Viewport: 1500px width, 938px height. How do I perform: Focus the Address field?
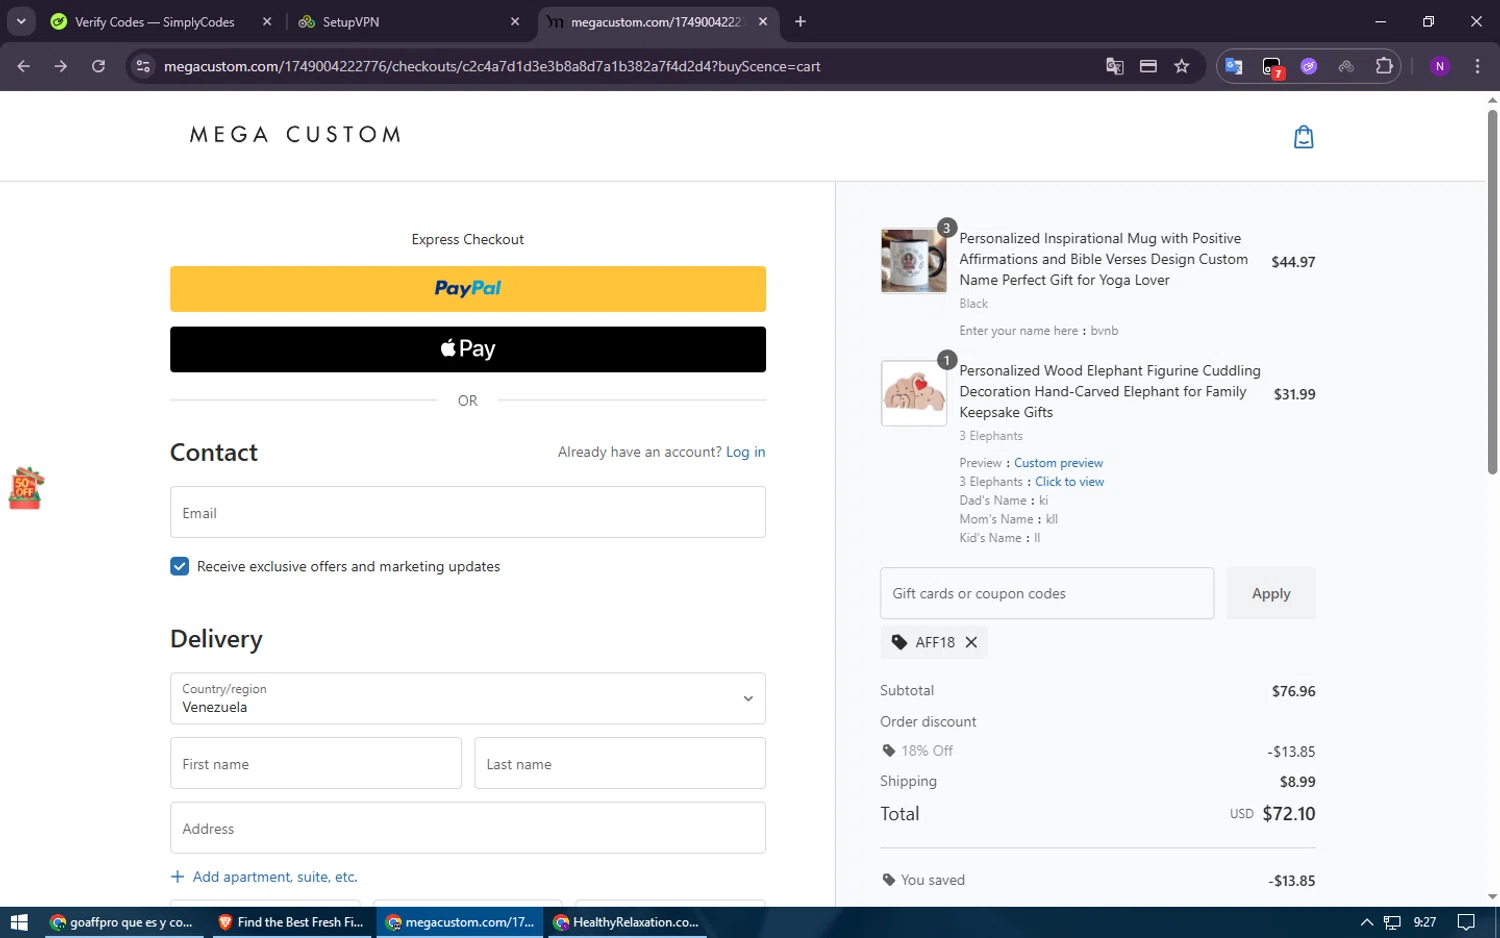click(468, 828)
